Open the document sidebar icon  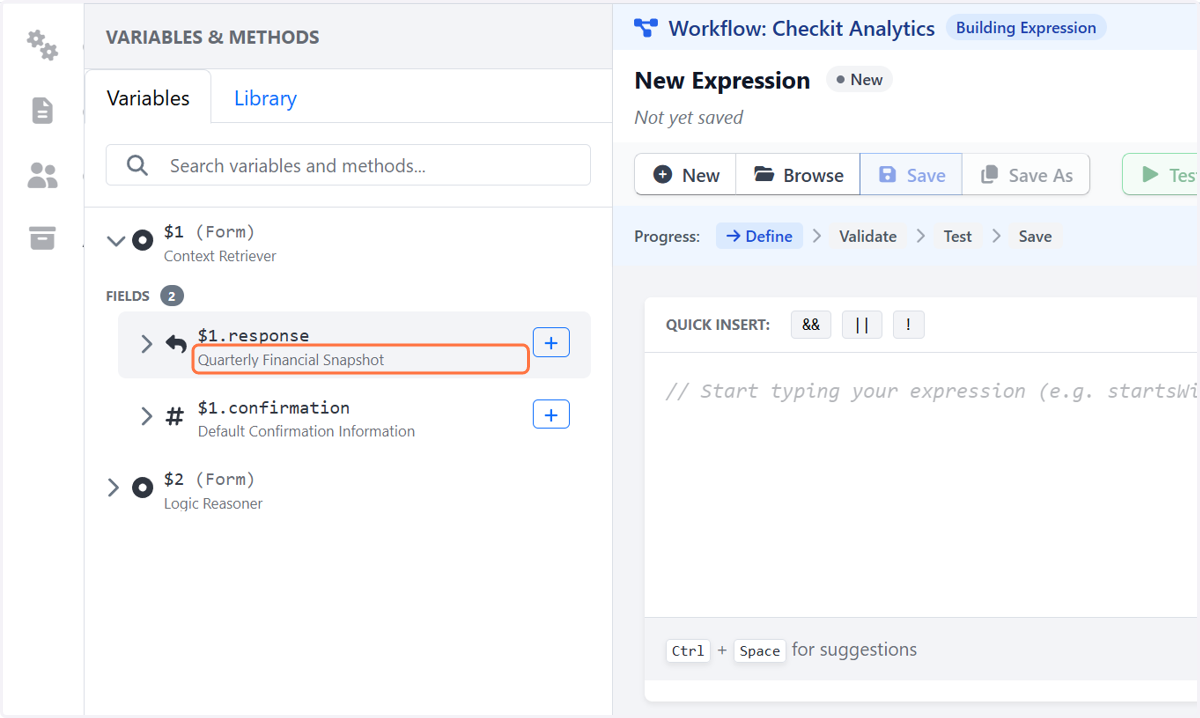tap(42, 110)
